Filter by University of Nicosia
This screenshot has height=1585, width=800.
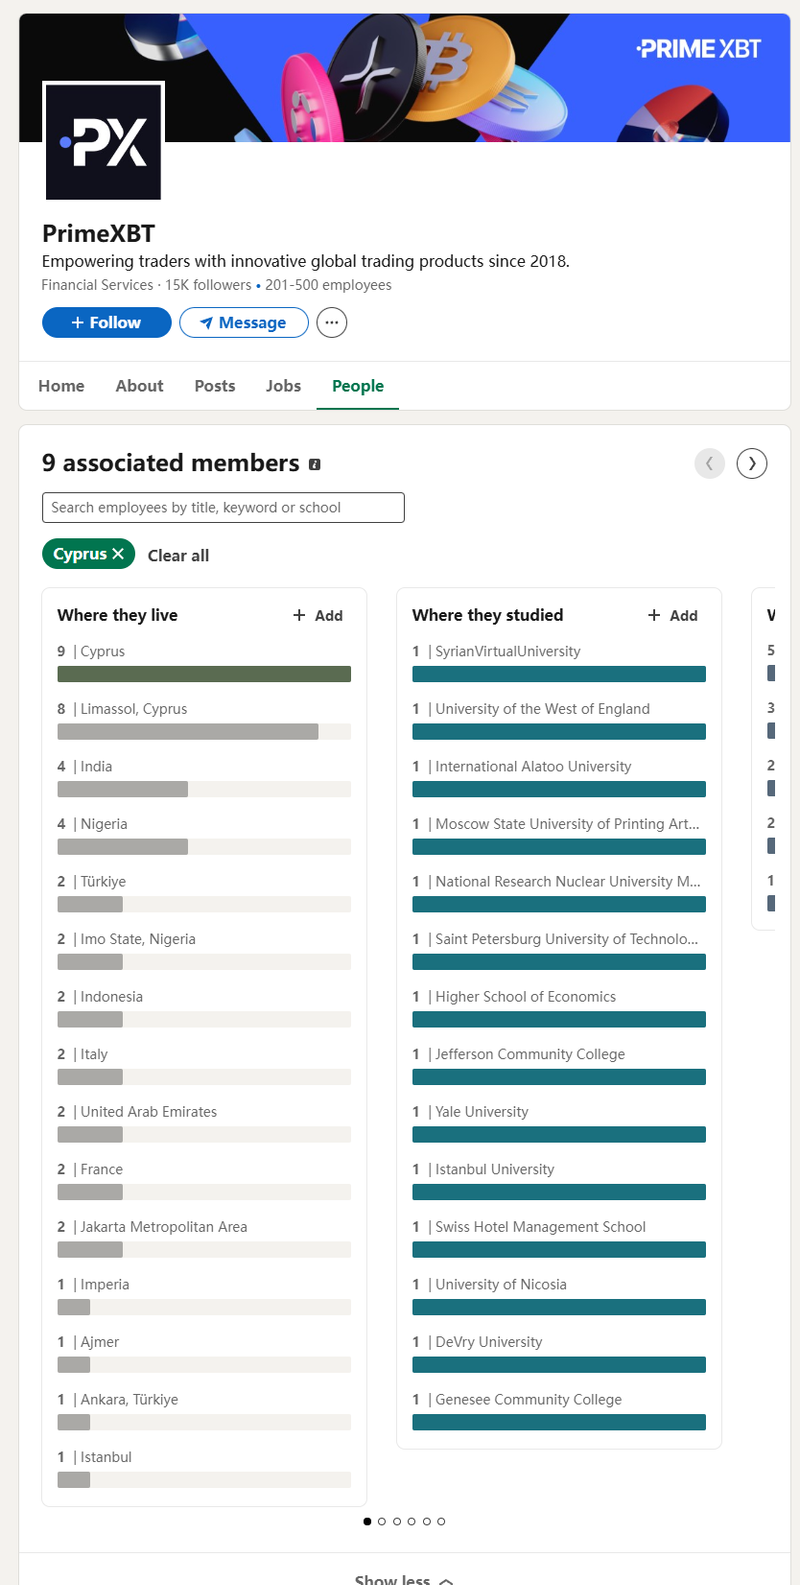tap(559, 1295)
